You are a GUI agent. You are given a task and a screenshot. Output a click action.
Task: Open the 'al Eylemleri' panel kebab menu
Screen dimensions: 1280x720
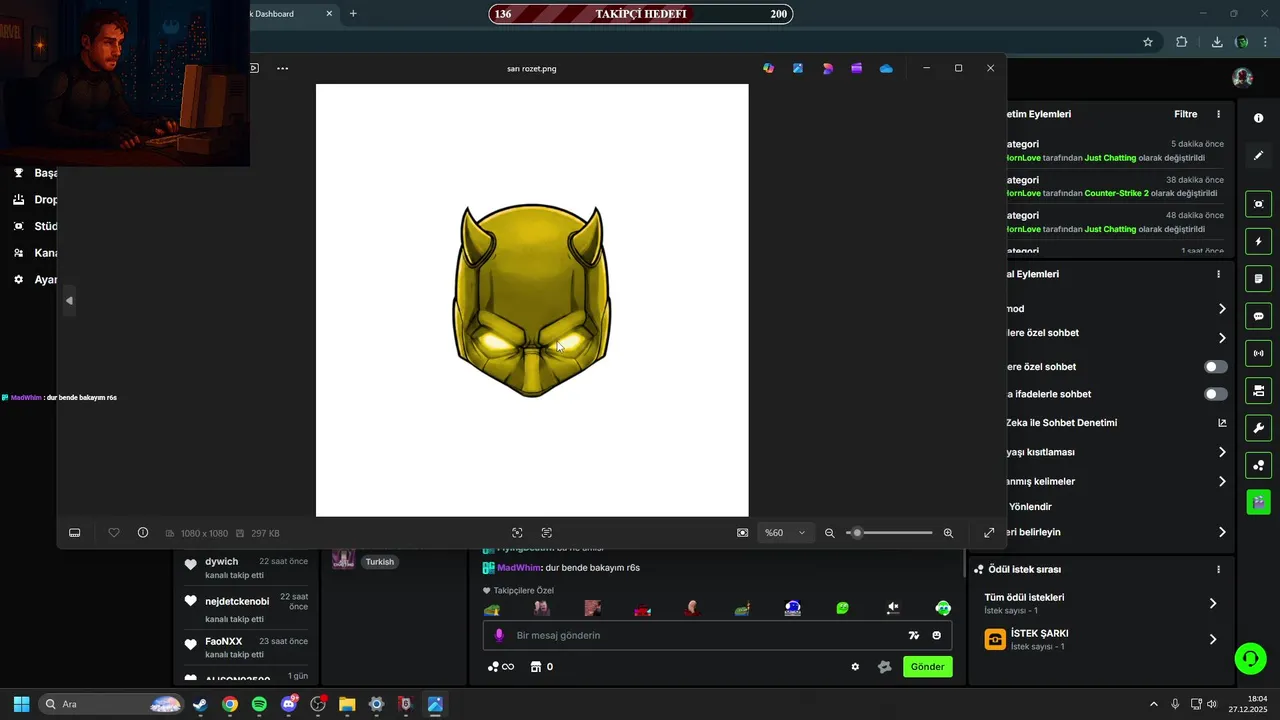pyautogui.click(x=1218, y=274)
